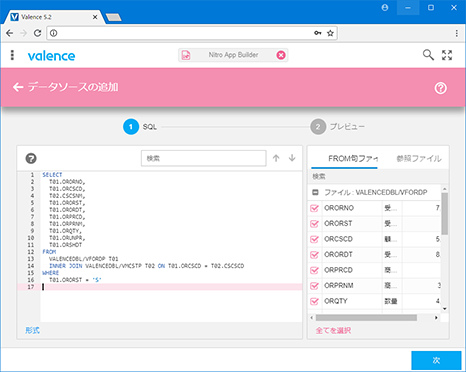The width and height of the screenshot is (466, 372).
Task: Switch to the FROM句ファイル tab
Action: 344,159
